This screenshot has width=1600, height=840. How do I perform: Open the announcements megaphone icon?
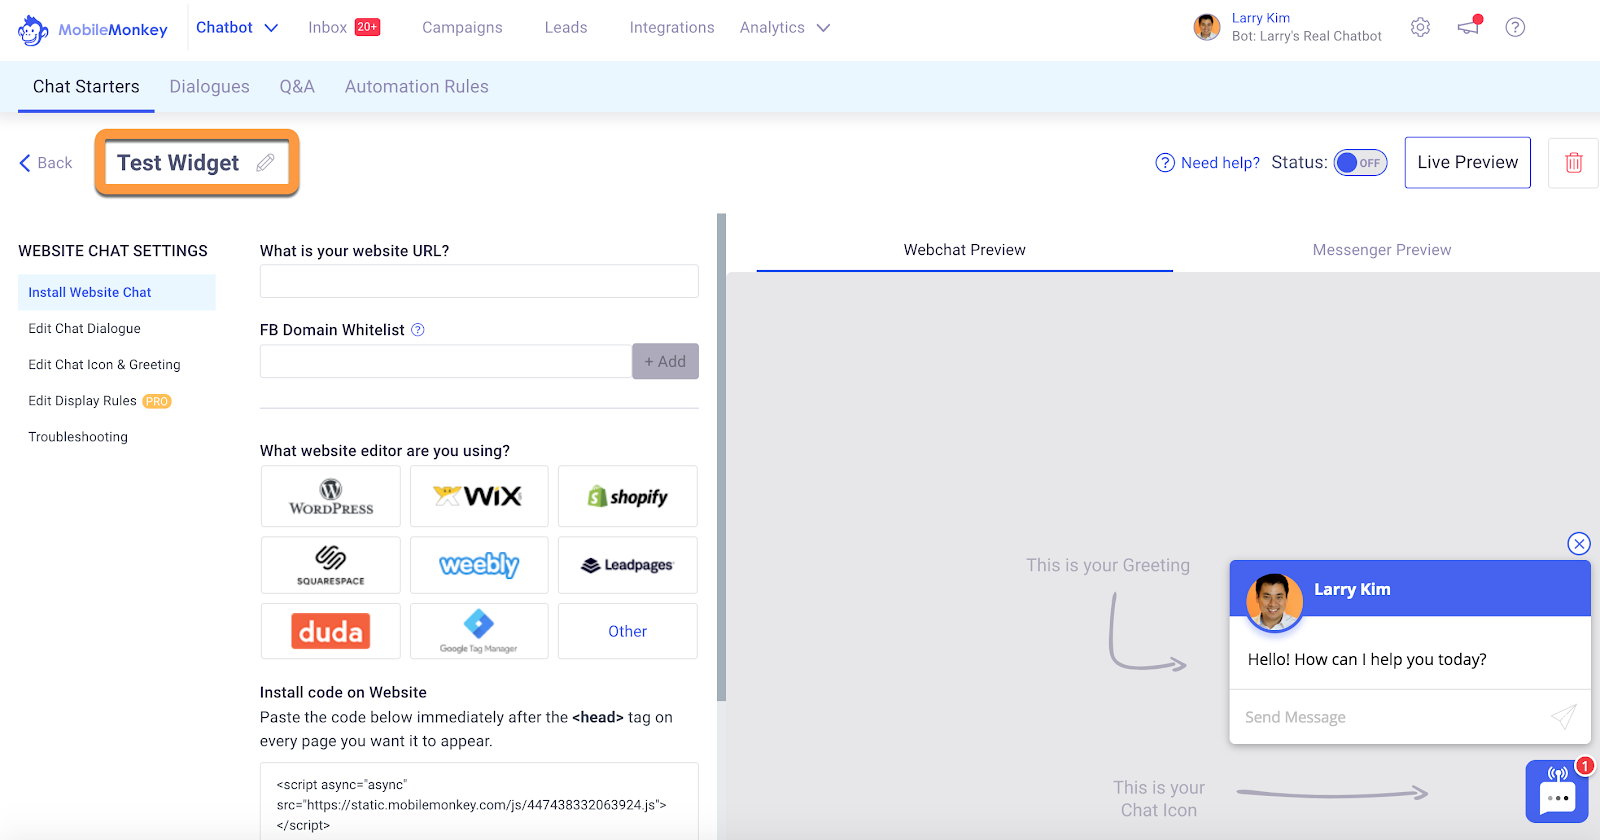tap(1469, 26)
